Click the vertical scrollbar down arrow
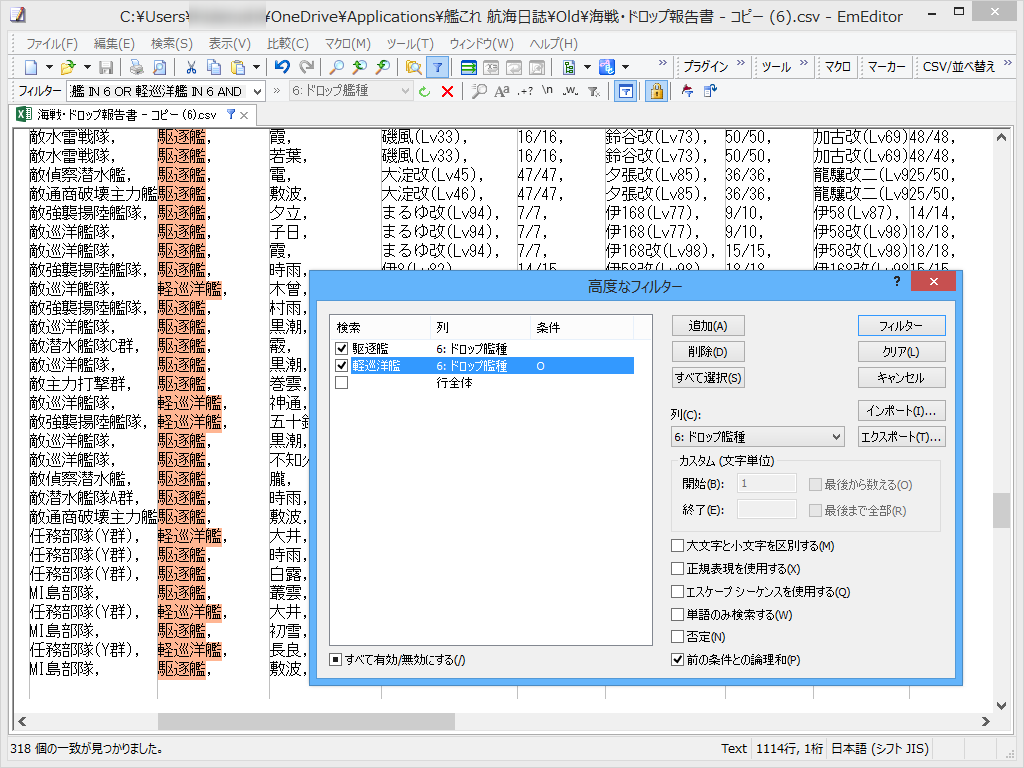 point(1001,705)
